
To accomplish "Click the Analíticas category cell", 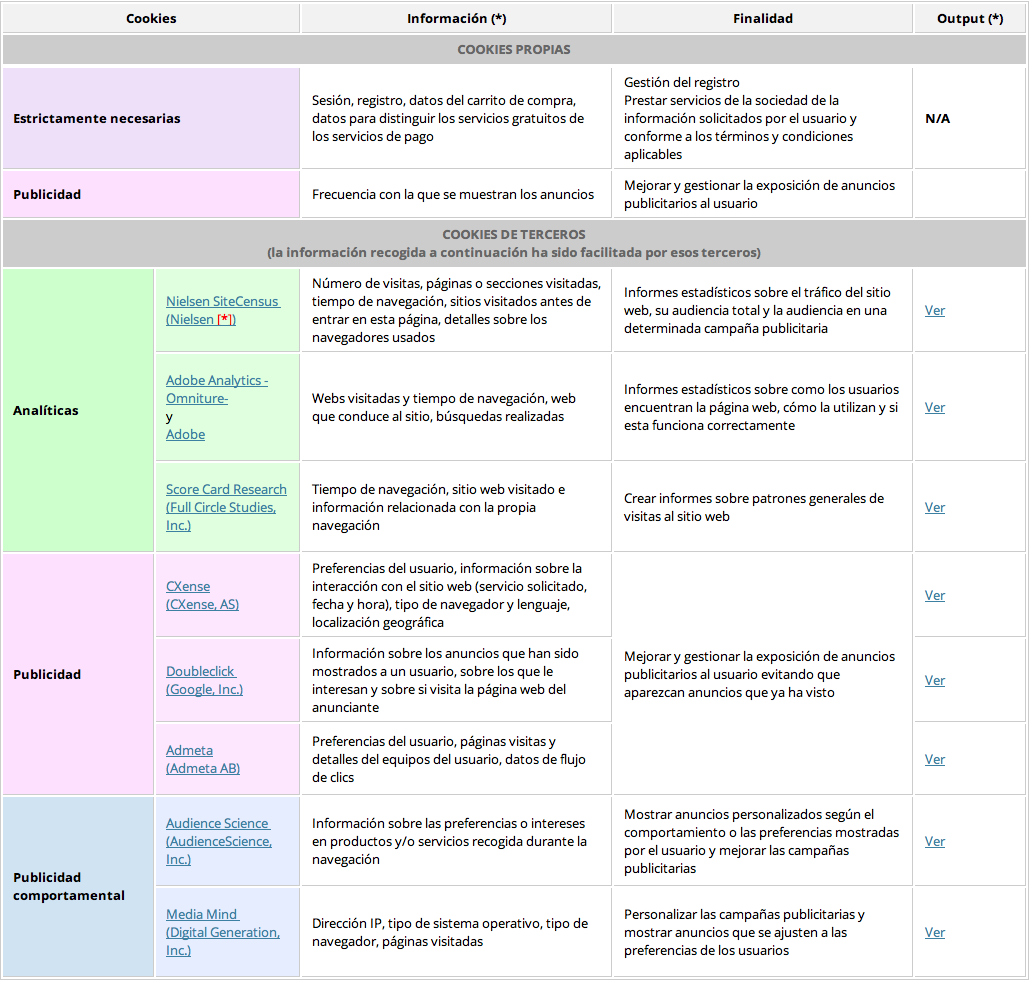I will coord(78,410).
